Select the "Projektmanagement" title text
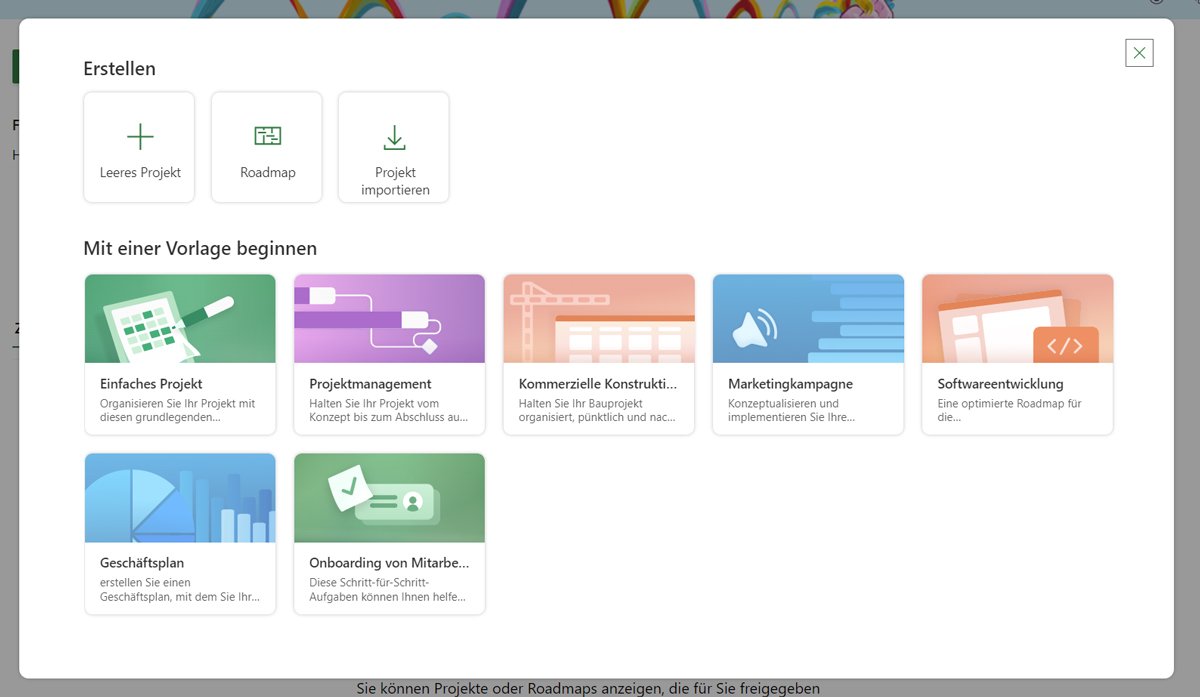Viewport: 1200px width, 697px height. pyautogui.click(x=370, y=384)
